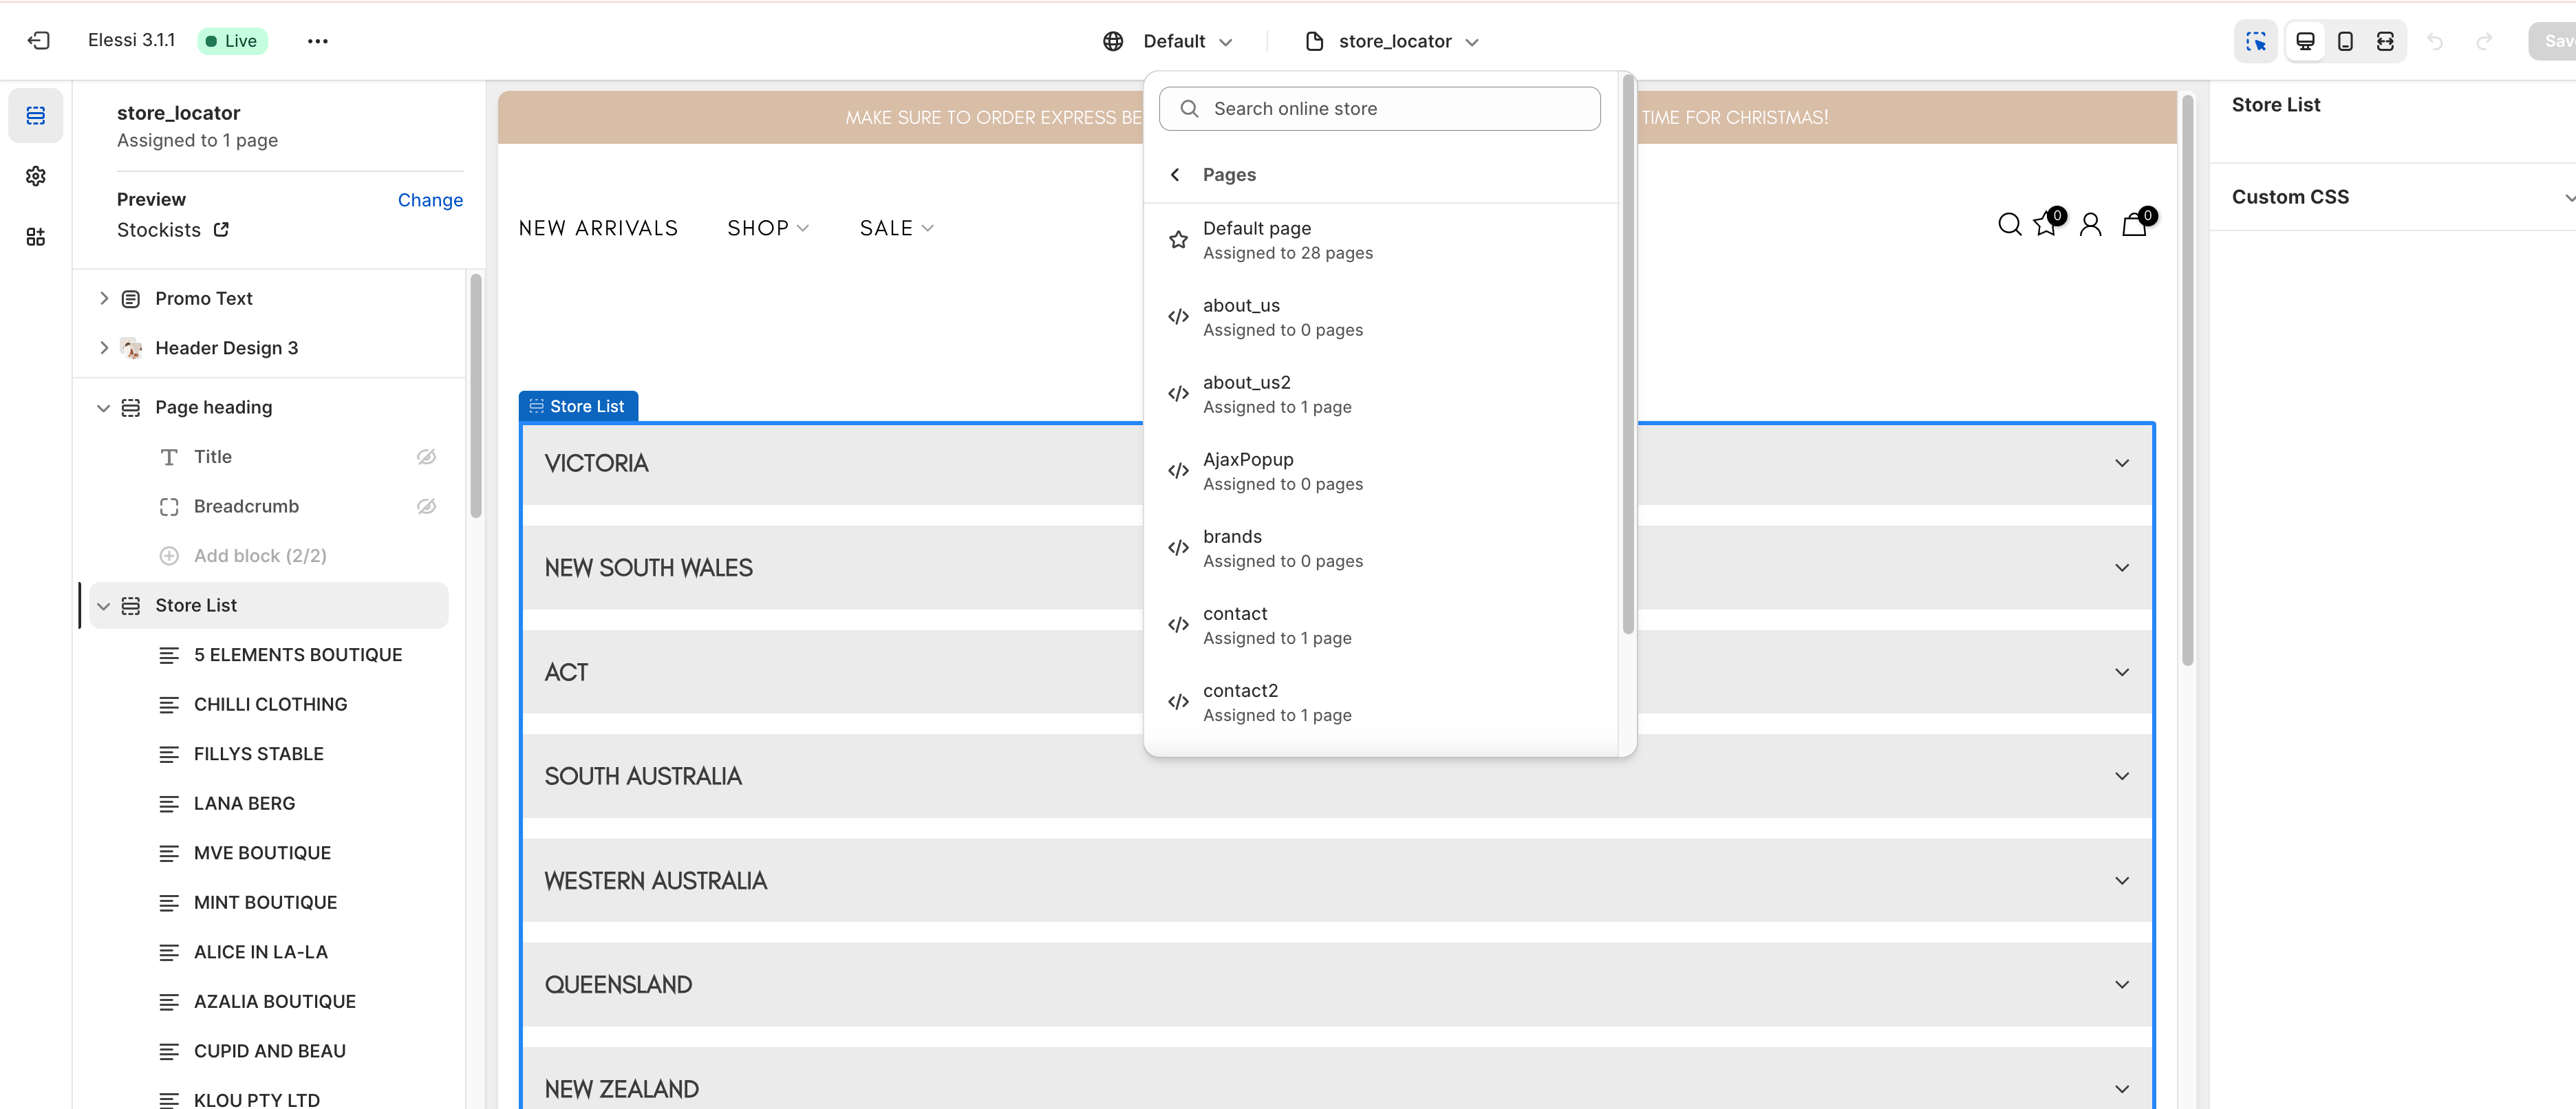The image size is (2576, 1109).
Task: Switch to mobile preview icon
Action: click(x=2345, y=41)
